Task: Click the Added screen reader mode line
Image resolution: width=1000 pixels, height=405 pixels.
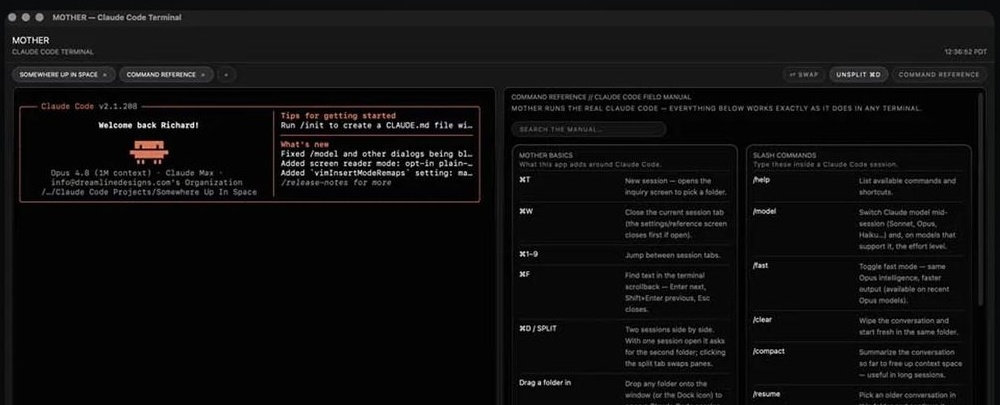Action: pos(376,164)
